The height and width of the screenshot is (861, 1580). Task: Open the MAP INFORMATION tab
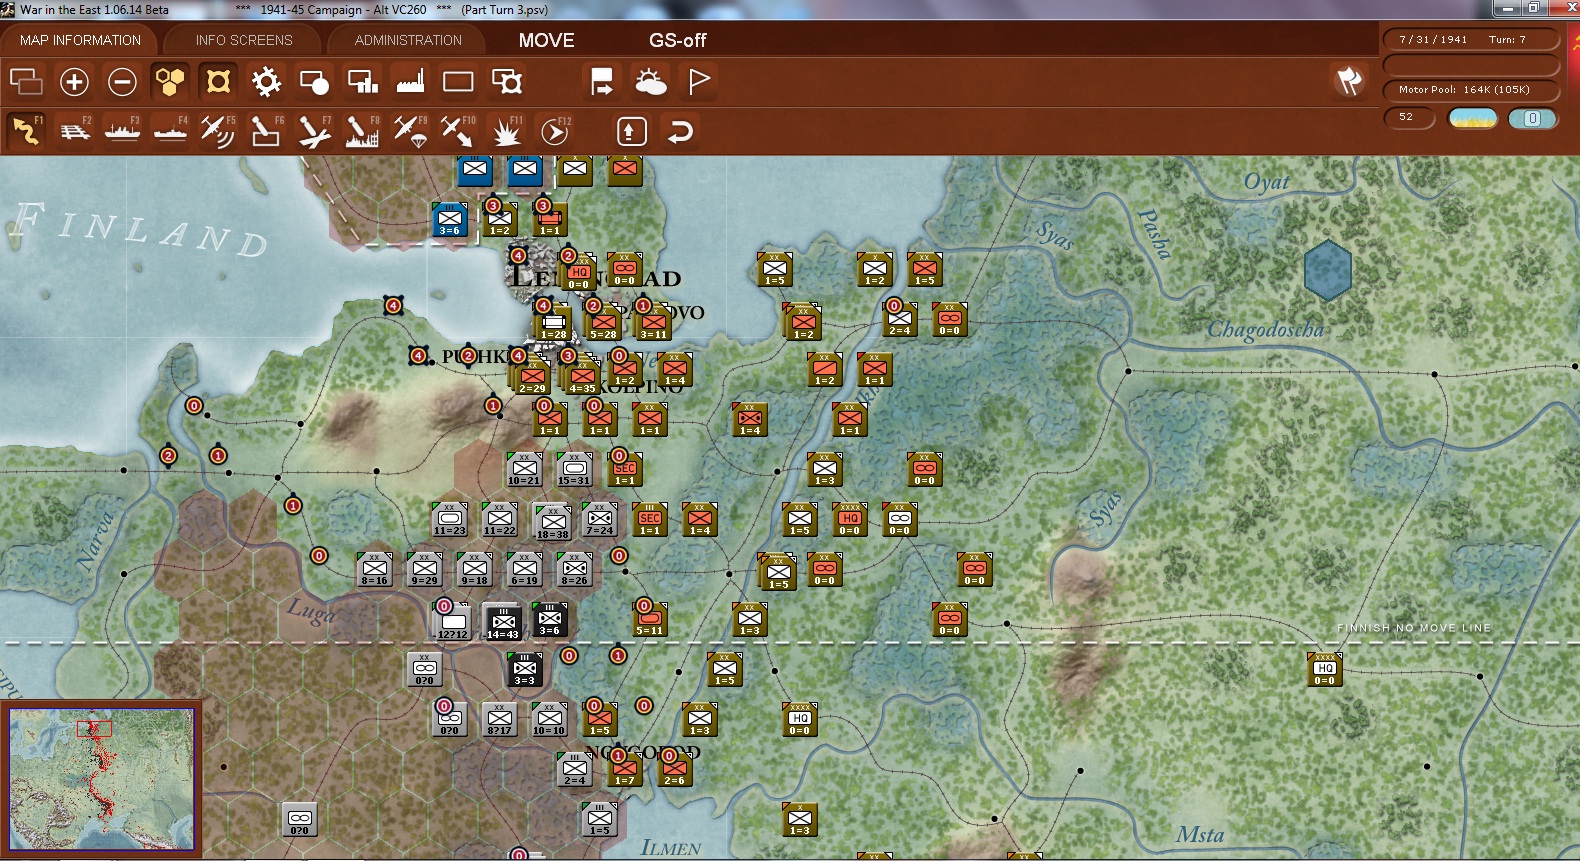[80, 40]
